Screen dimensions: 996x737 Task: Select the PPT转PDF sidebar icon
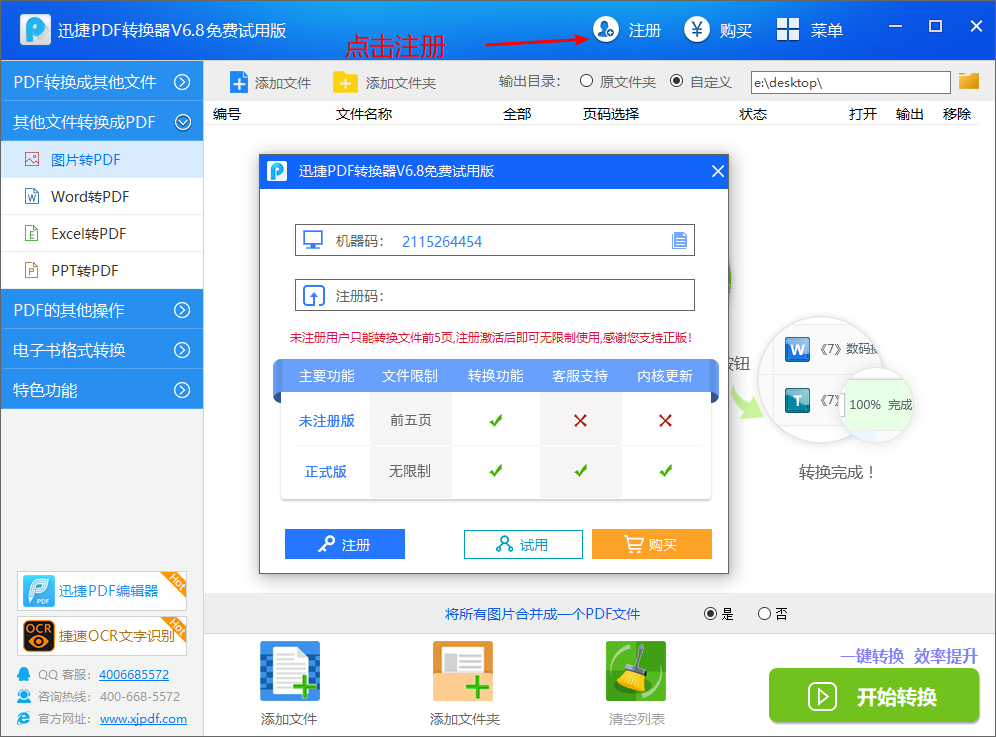tap(32, 270)
